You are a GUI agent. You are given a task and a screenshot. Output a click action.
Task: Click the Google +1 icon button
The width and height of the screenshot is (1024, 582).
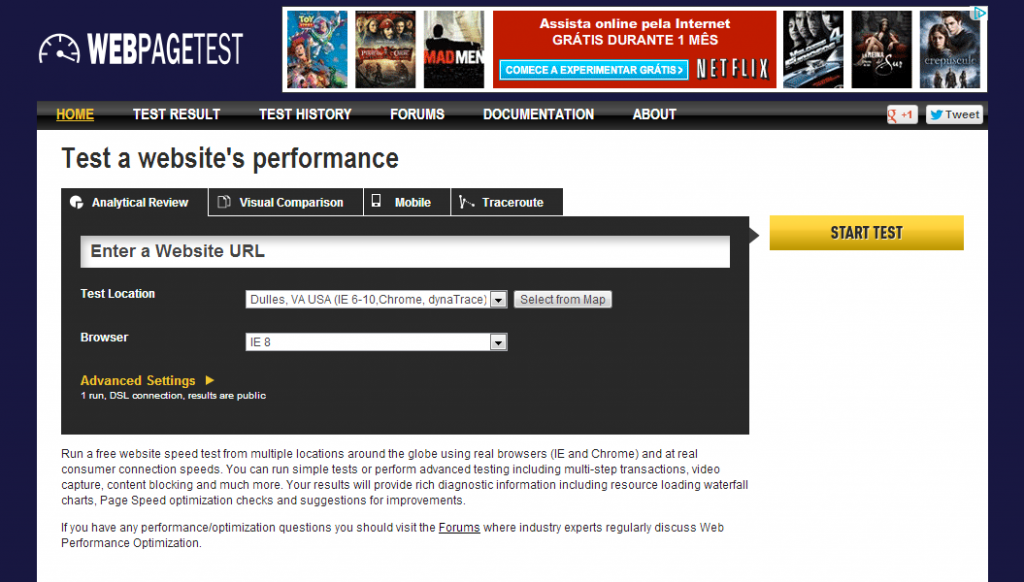coord(901,115)
